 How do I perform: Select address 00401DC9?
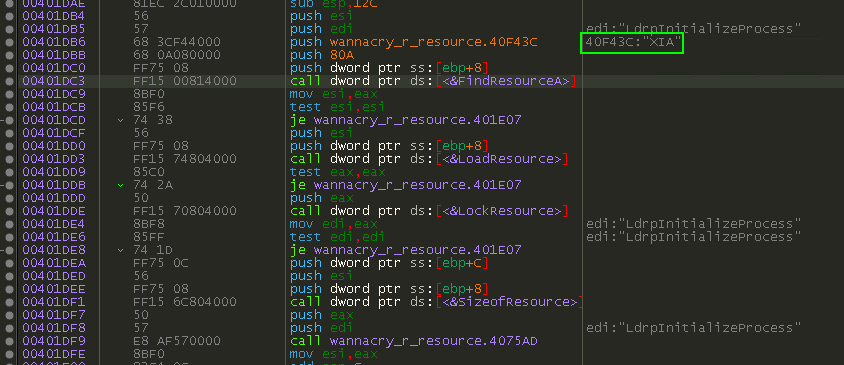pyautogui.click(x=54, y=94)
